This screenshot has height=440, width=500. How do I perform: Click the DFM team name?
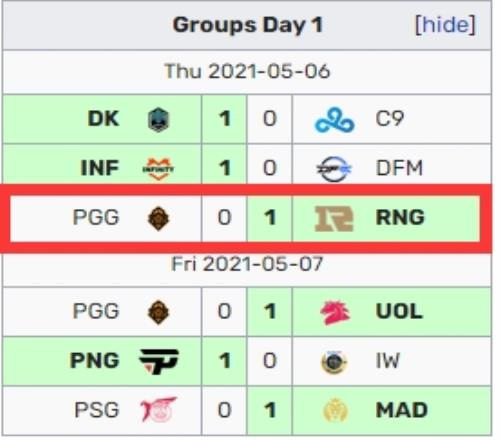(x=399, y=168)
